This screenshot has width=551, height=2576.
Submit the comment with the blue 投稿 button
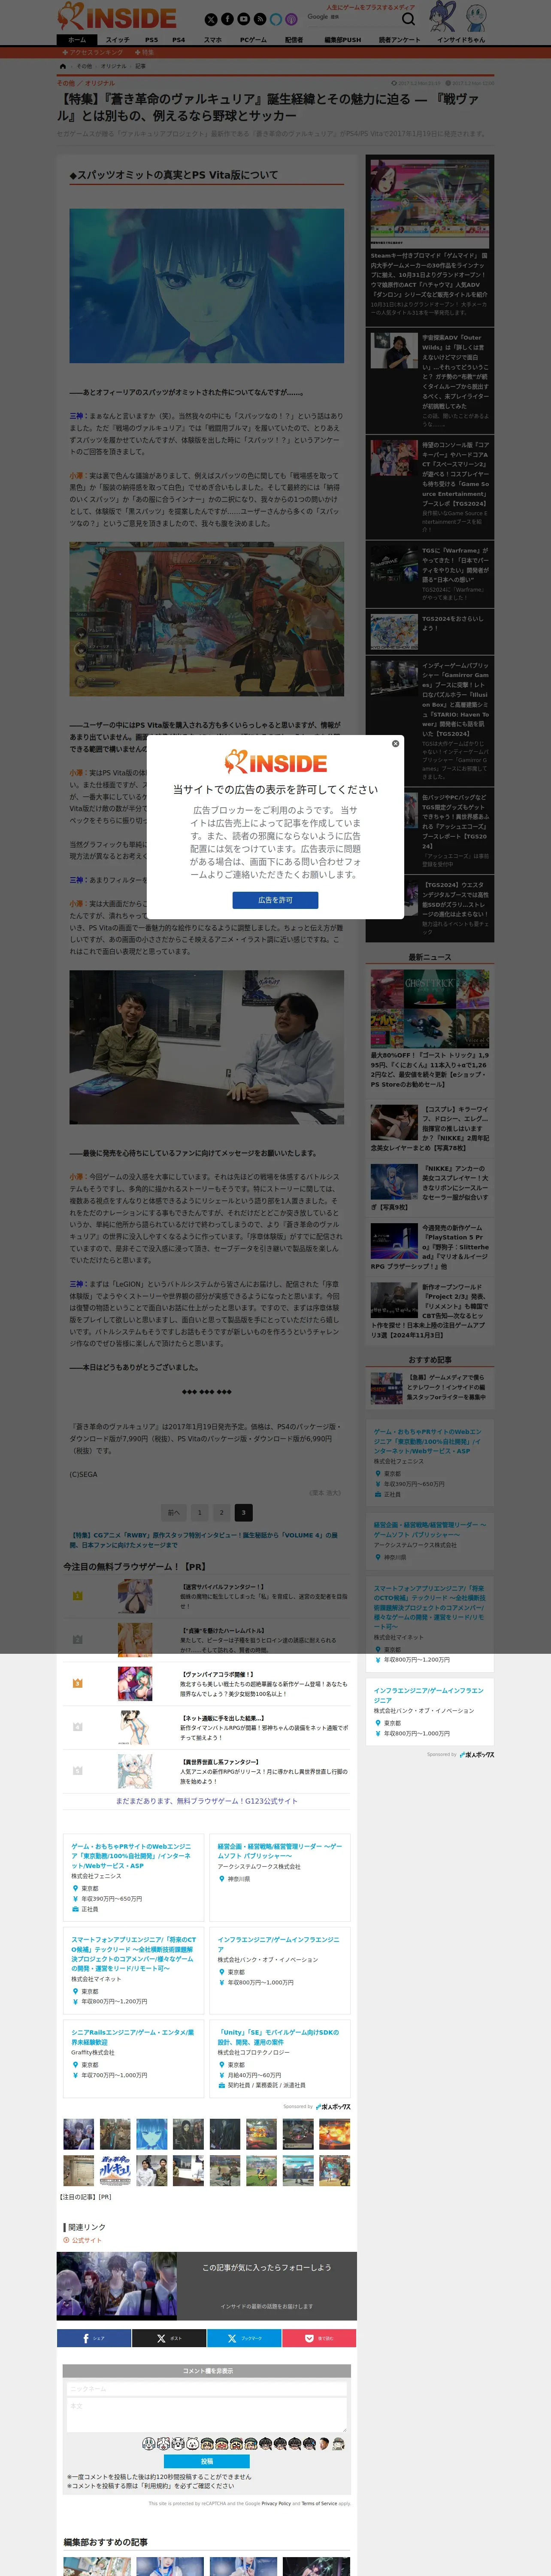pyautogui.click(x=206, y=2461)
